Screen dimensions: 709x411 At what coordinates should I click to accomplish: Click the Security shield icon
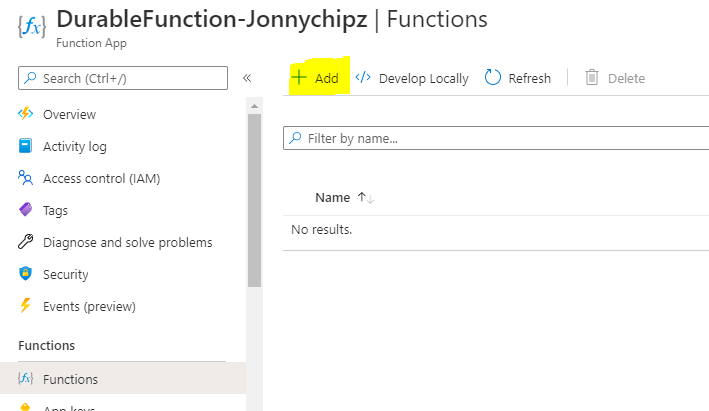point(26,274)
